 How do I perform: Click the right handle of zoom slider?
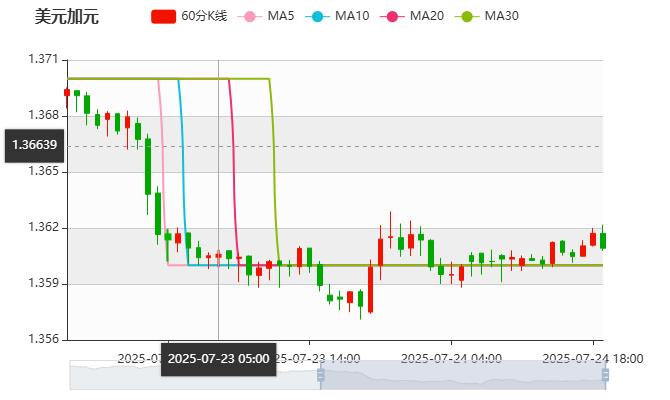(x=607, y=375)
